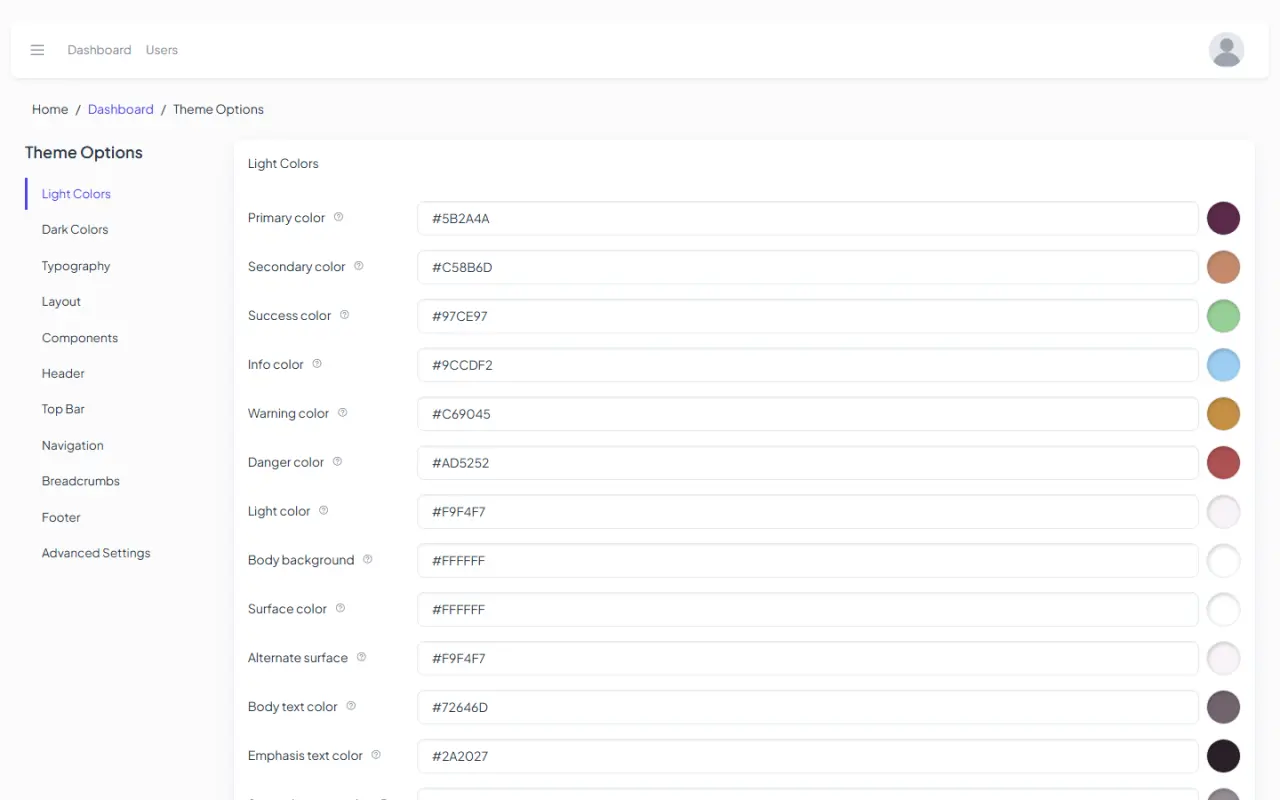Open Top Bar theme options
This screenshot has width=1280, height=800.
[63, 410]
